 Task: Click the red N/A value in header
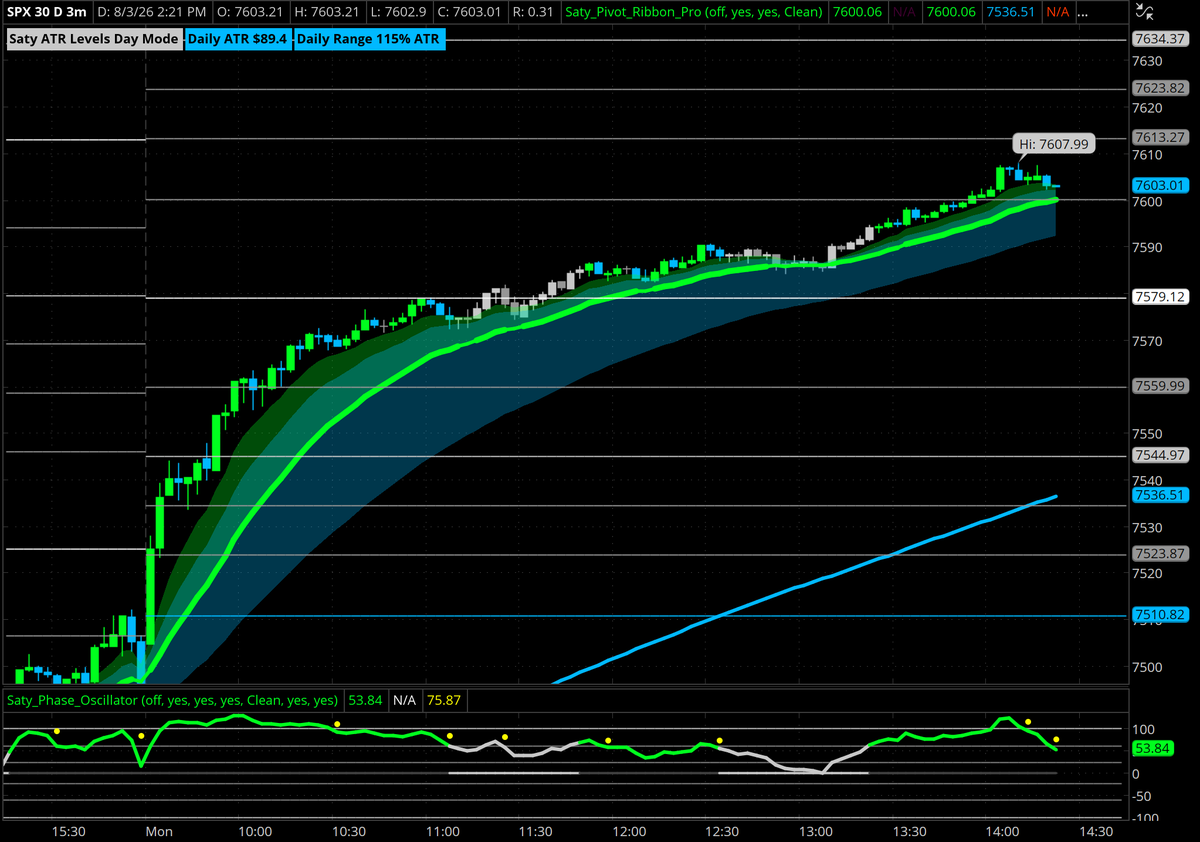[x=1056, y=12]
